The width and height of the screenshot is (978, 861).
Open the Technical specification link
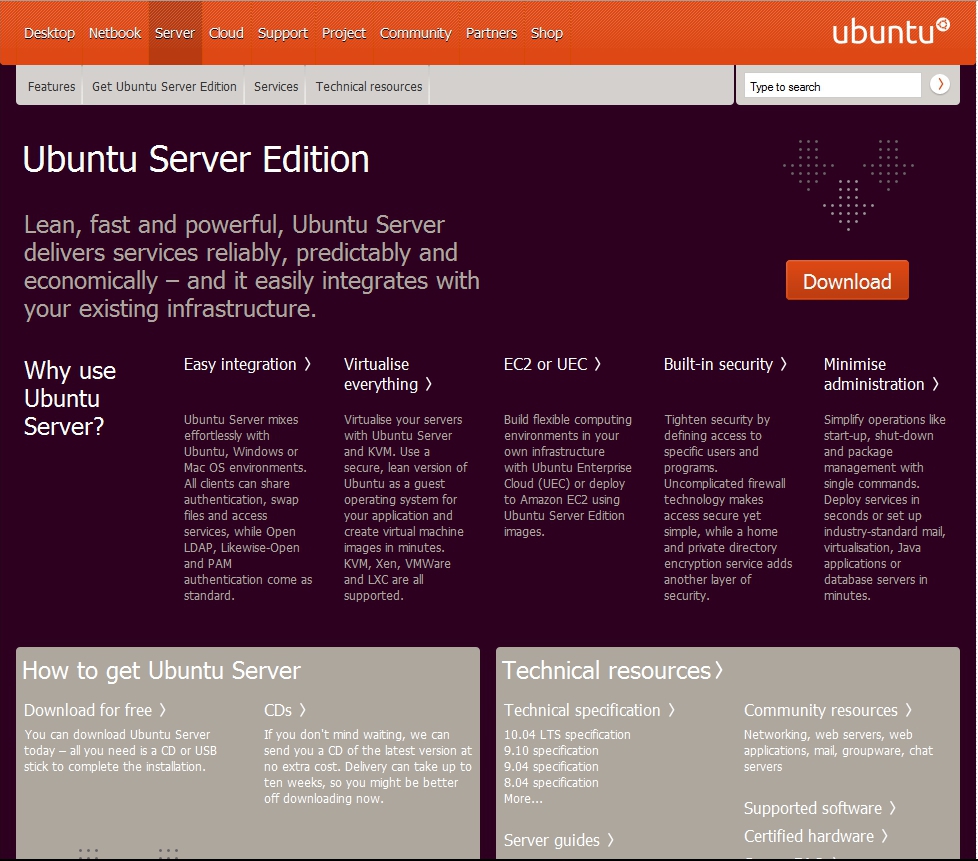(x=589, y=710)
